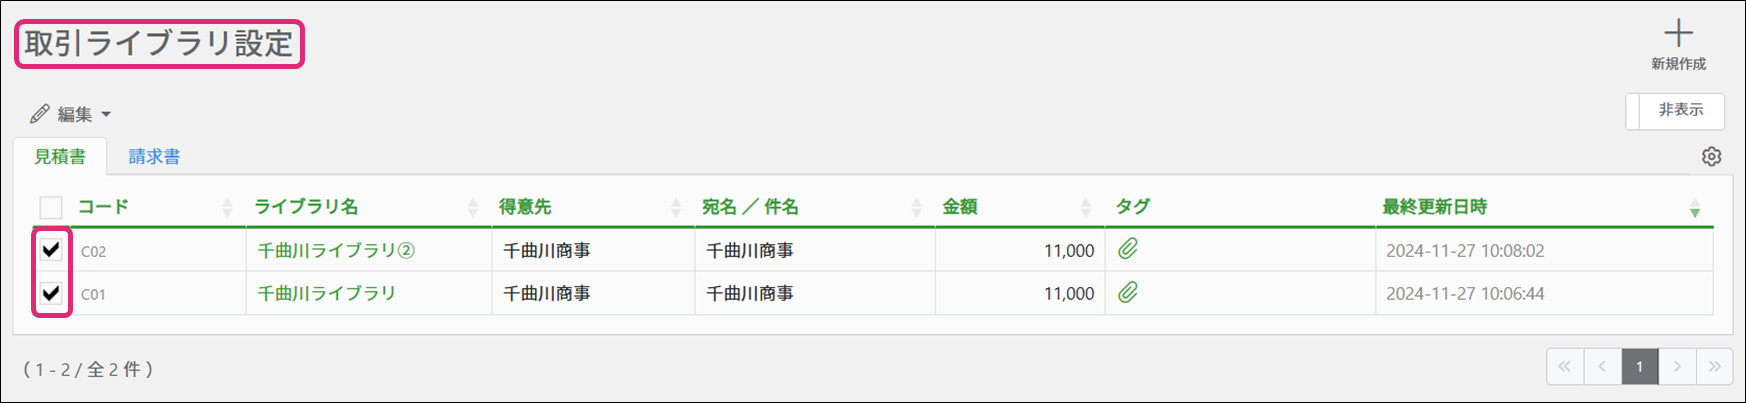Sort by the コード column
Viewport: 1746px width, 403px height.
click(x=104, y=207)
